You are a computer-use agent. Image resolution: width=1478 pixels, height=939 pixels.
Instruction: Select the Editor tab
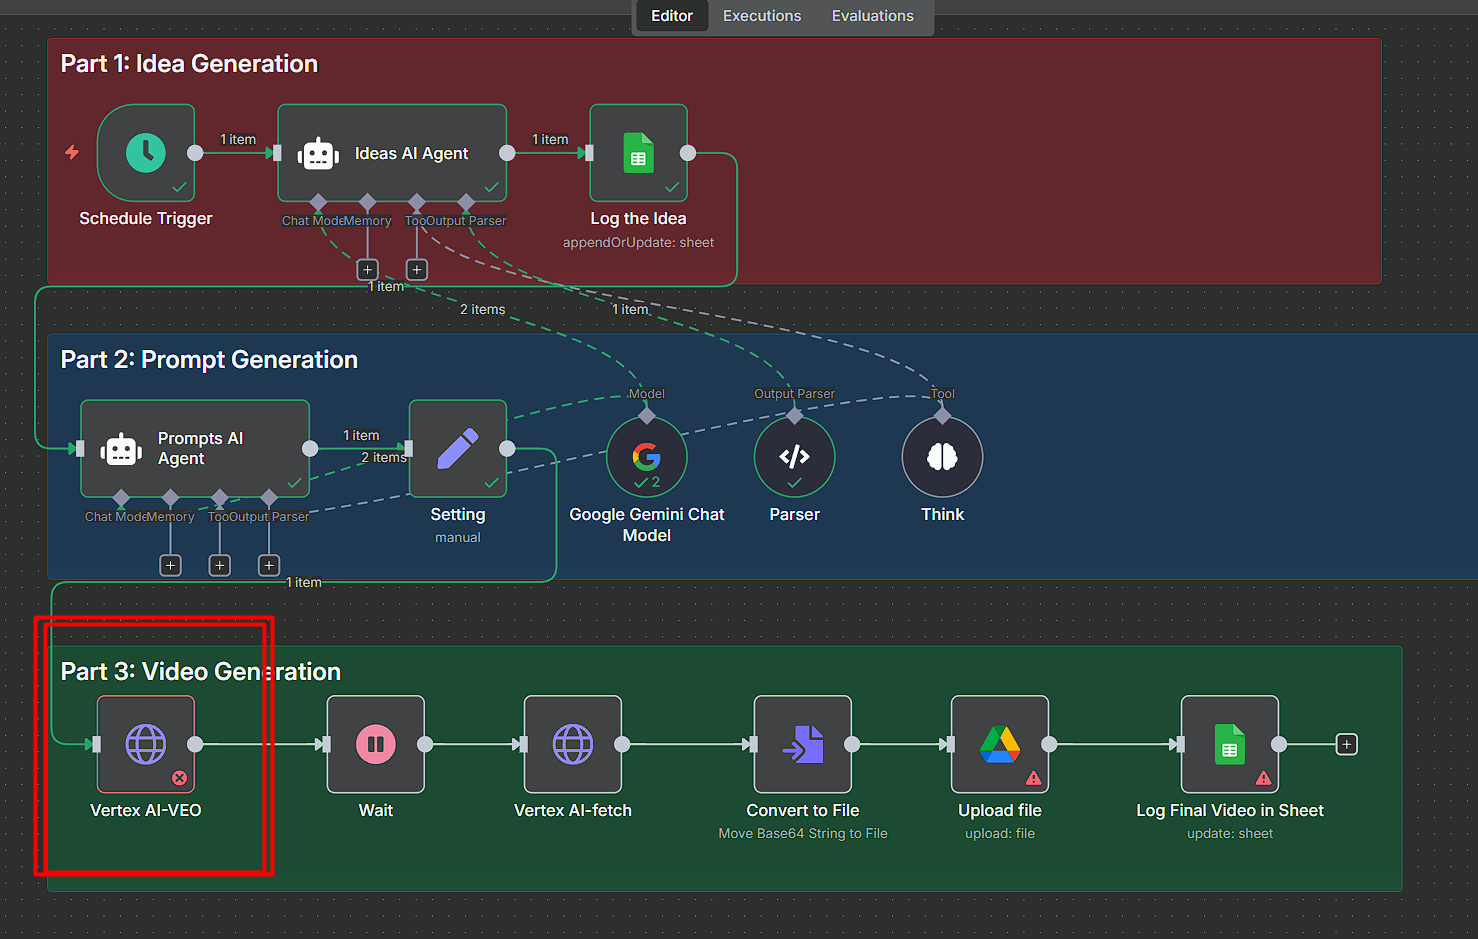(672, 16)
